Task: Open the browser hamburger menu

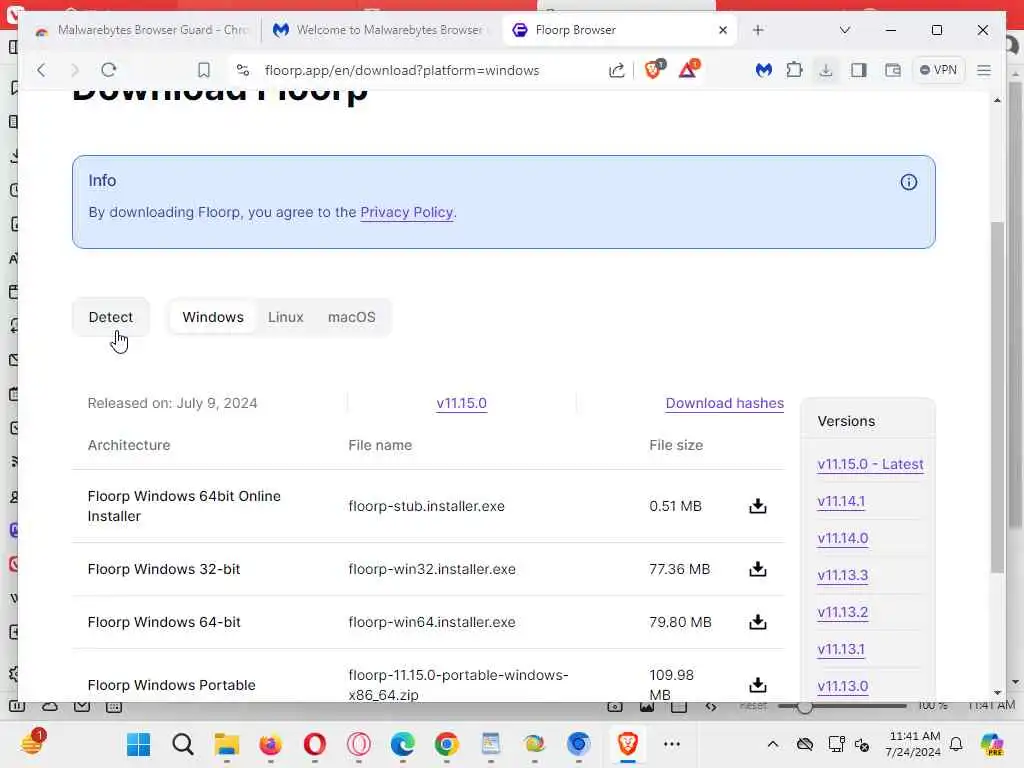Action: point(984,70)
